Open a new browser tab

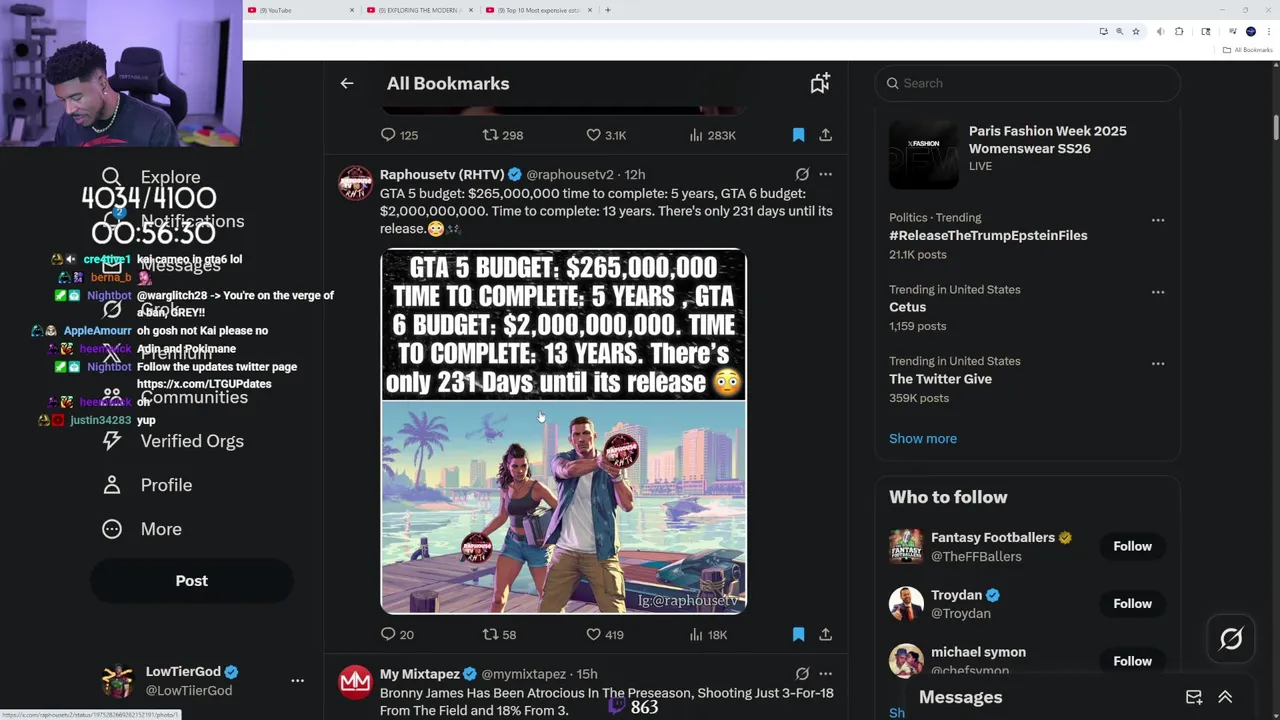pos(608,10)
